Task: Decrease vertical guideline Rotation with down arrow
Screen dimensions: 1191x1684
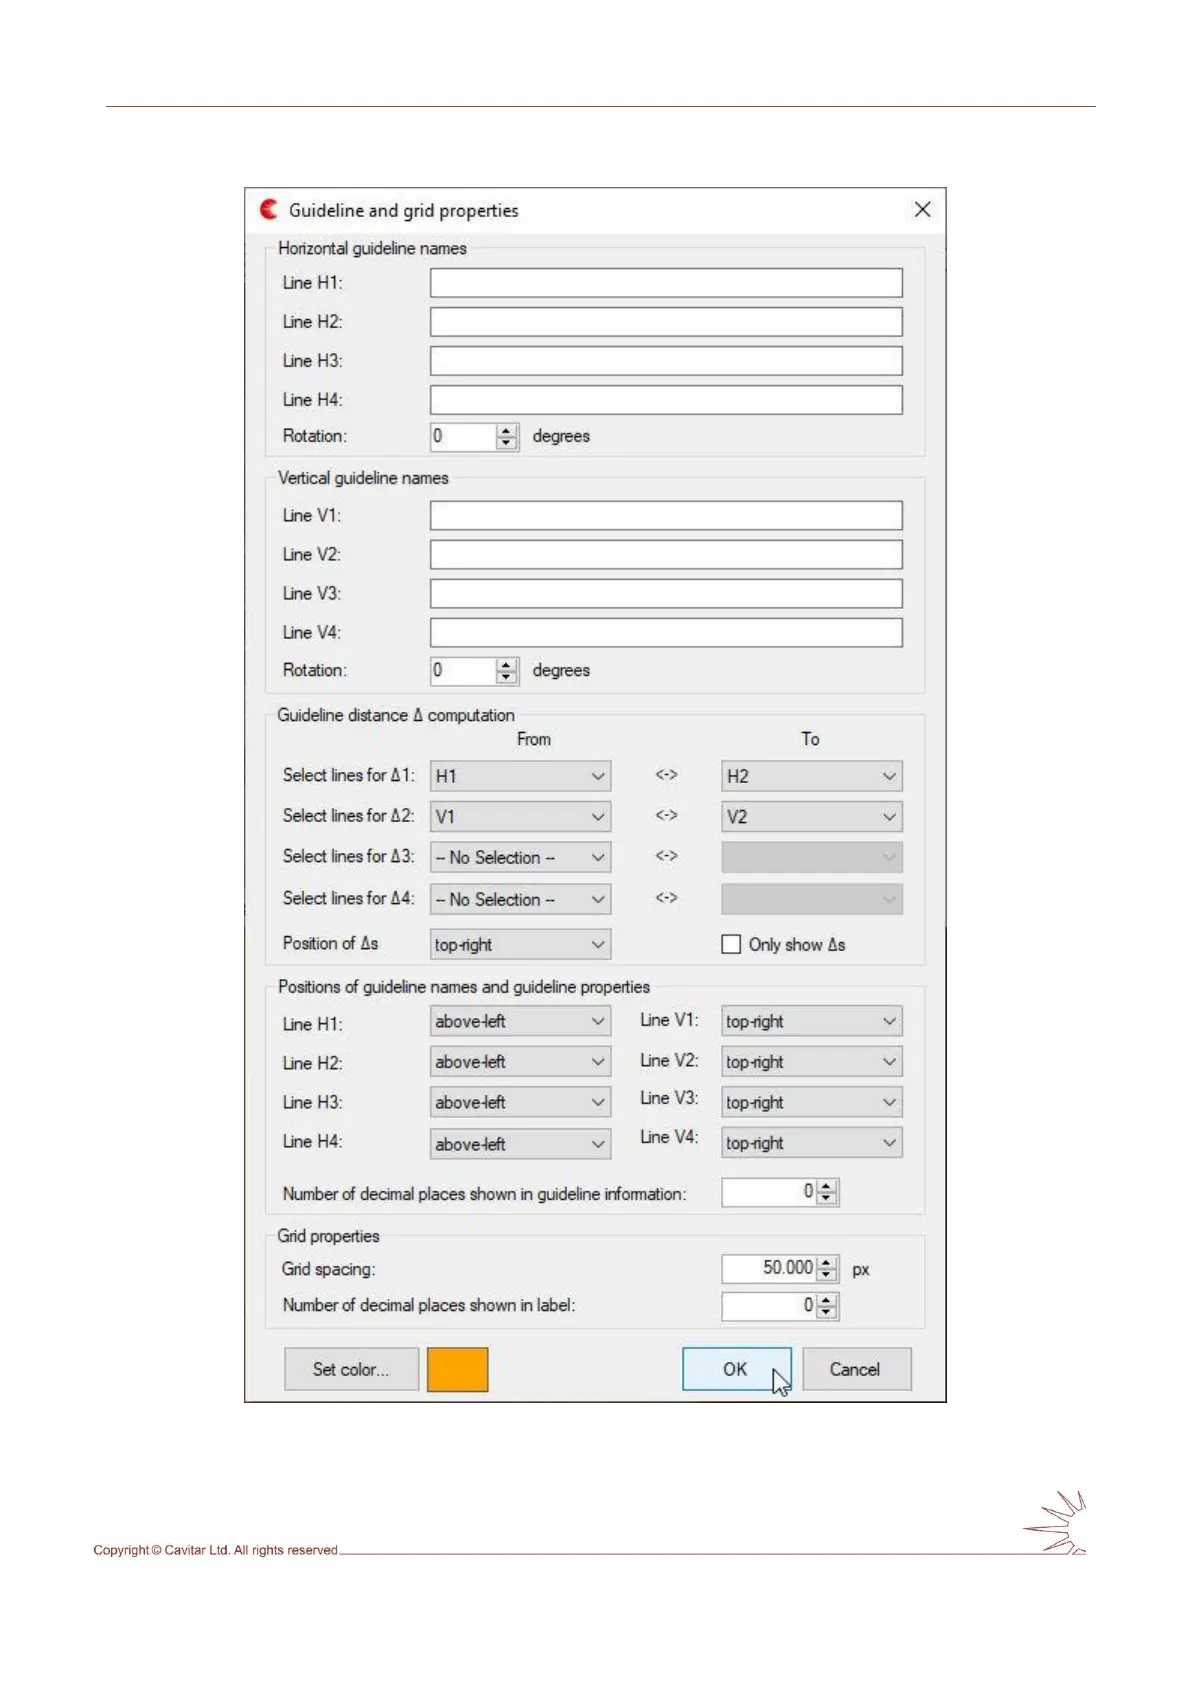Action: point(507,677)
